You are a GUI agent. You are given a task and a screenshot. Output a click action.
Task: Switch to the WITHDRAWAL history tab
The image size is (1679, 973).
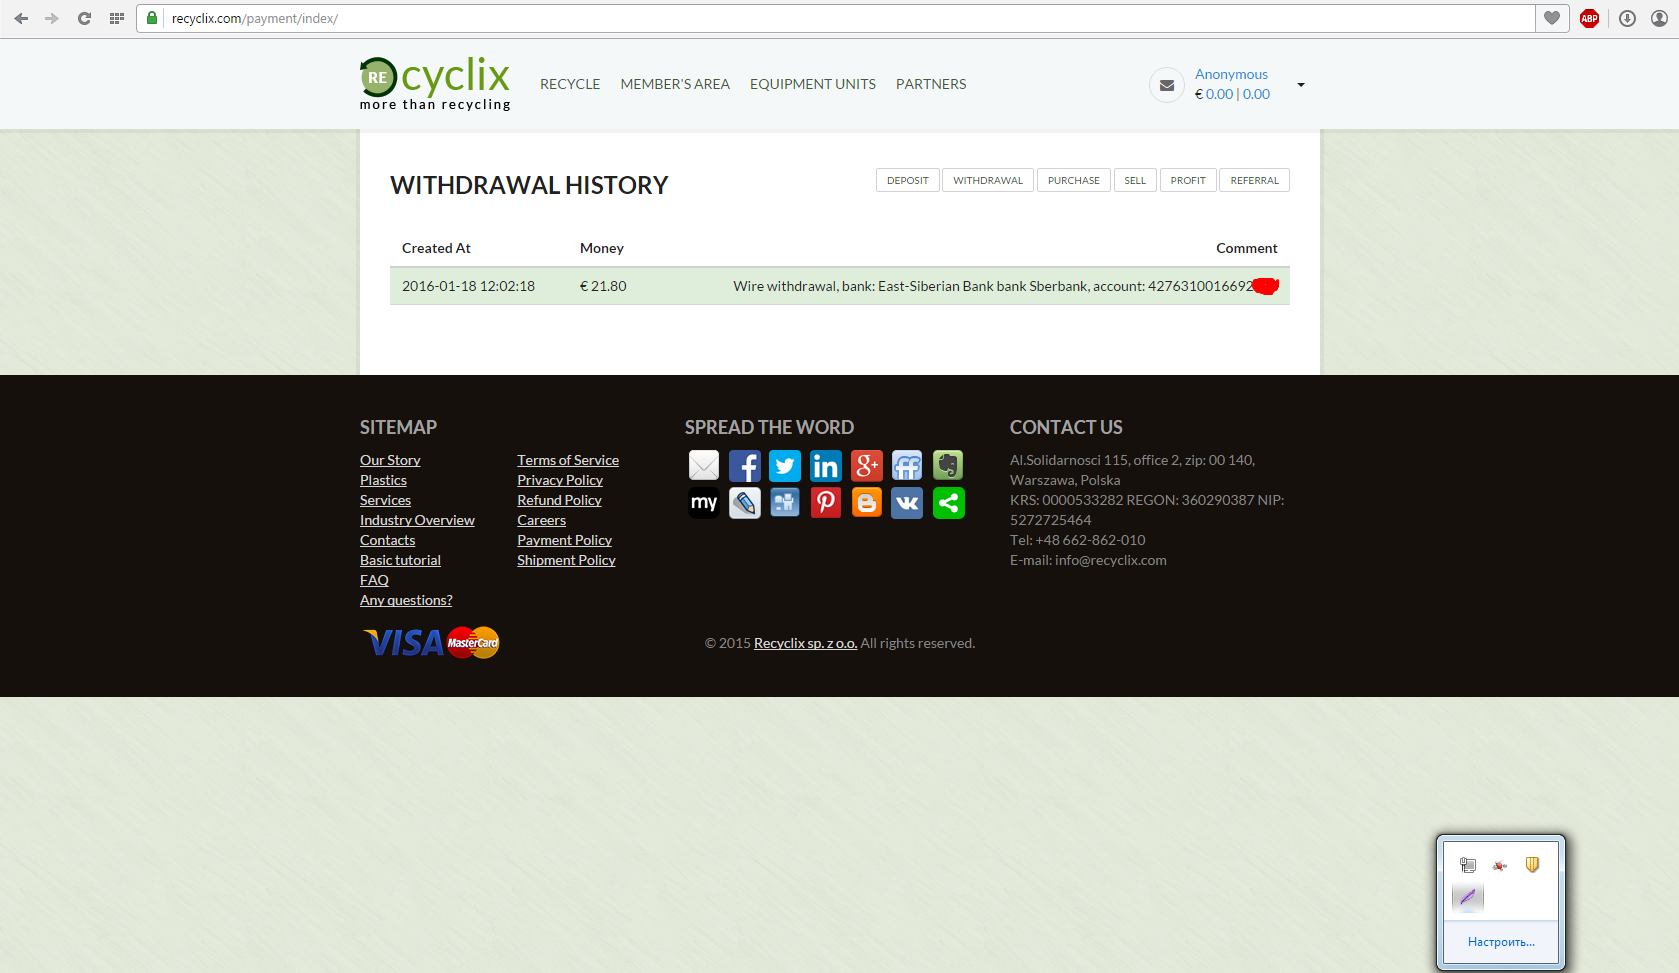tap(988, 180)
